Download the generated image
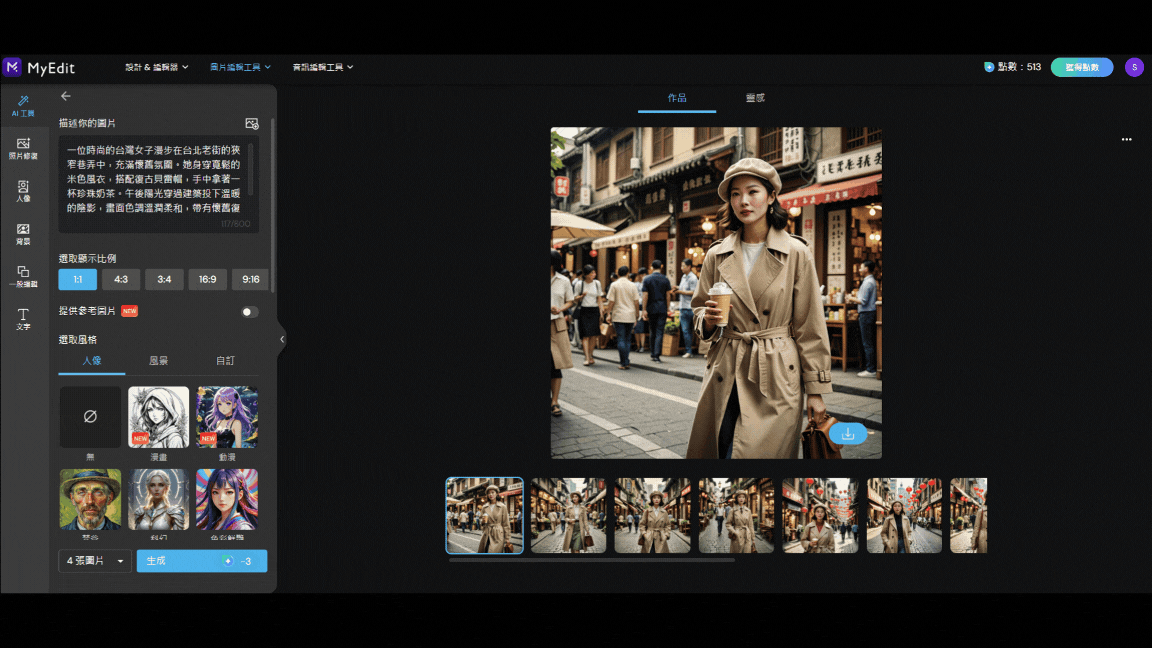 click(848, 434)
